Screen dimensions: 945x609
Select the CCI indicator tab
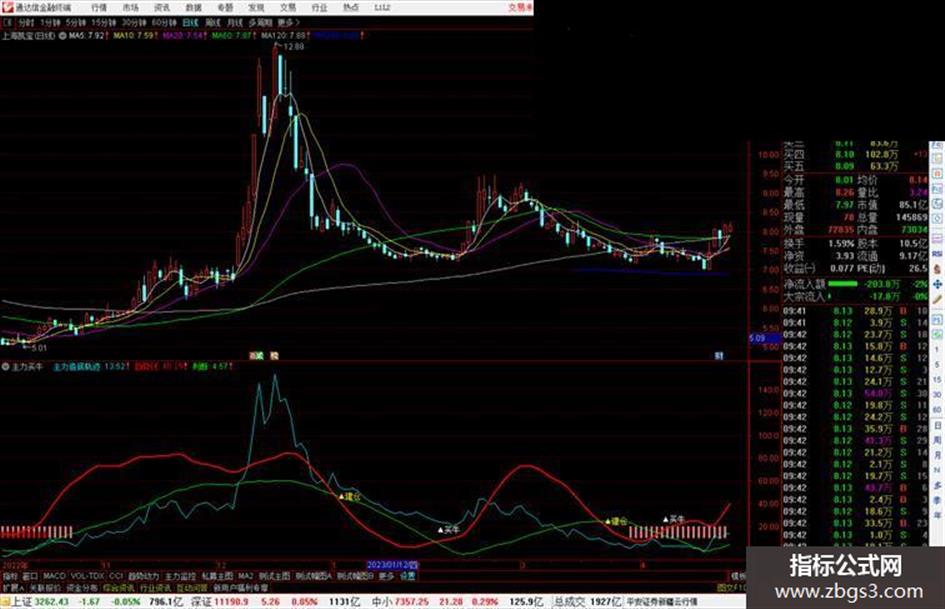point(116,576)
